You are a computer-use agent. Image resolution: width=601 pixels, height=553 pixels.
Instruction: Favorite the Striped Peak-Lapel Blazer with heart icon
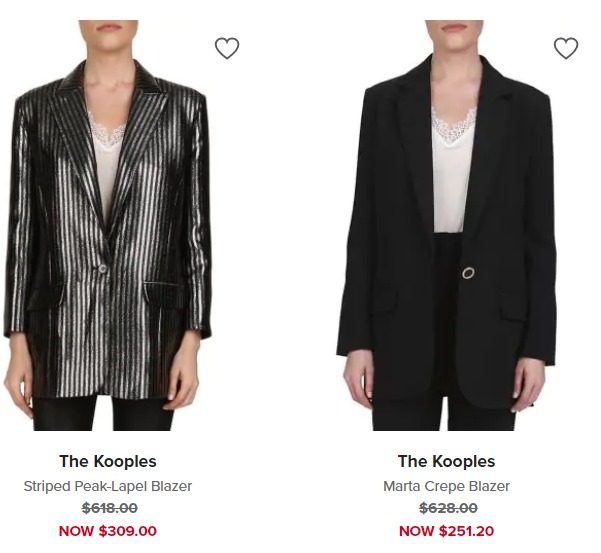point(227,48)
